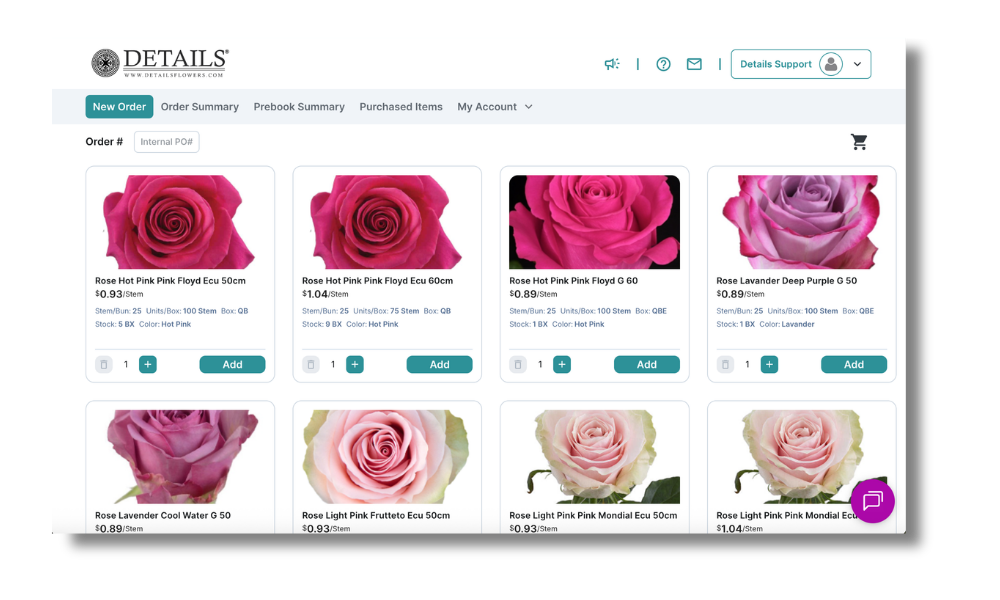Go to the Purchased Items tab
Viewport: 1000px width, 600px height.
pyautogui.click(x=401, y=107)
